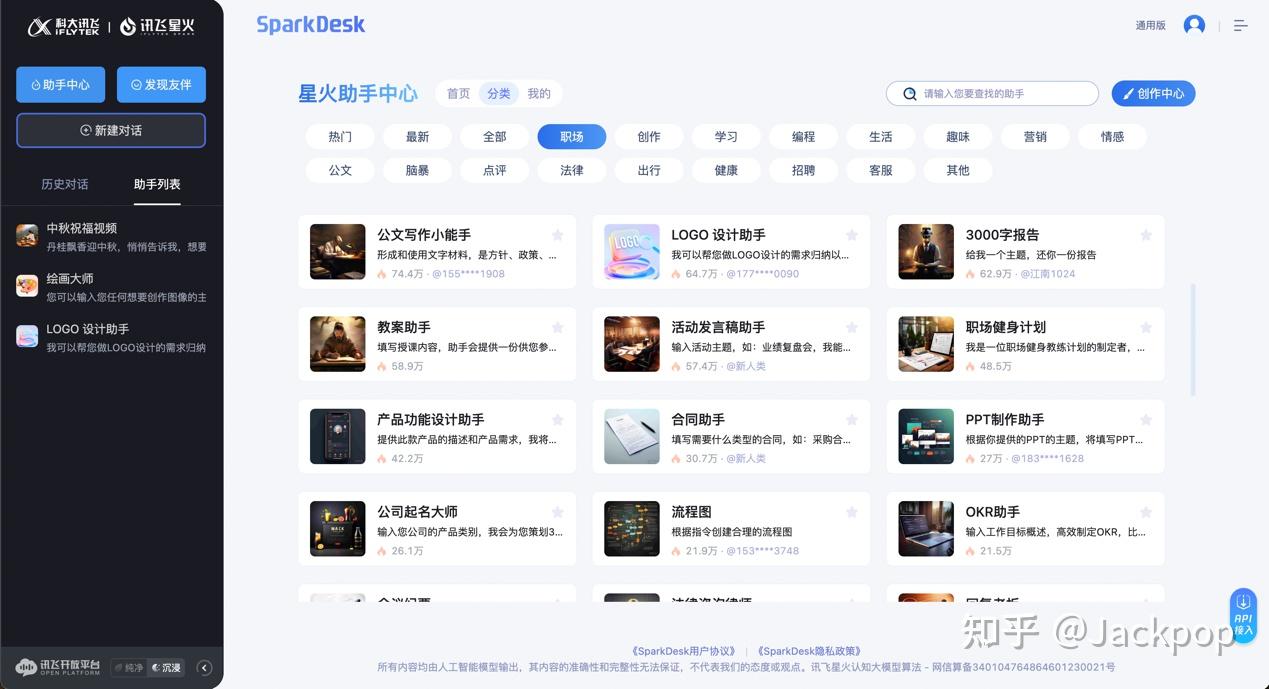Select the 职场 category

click(x=572, y=137)
